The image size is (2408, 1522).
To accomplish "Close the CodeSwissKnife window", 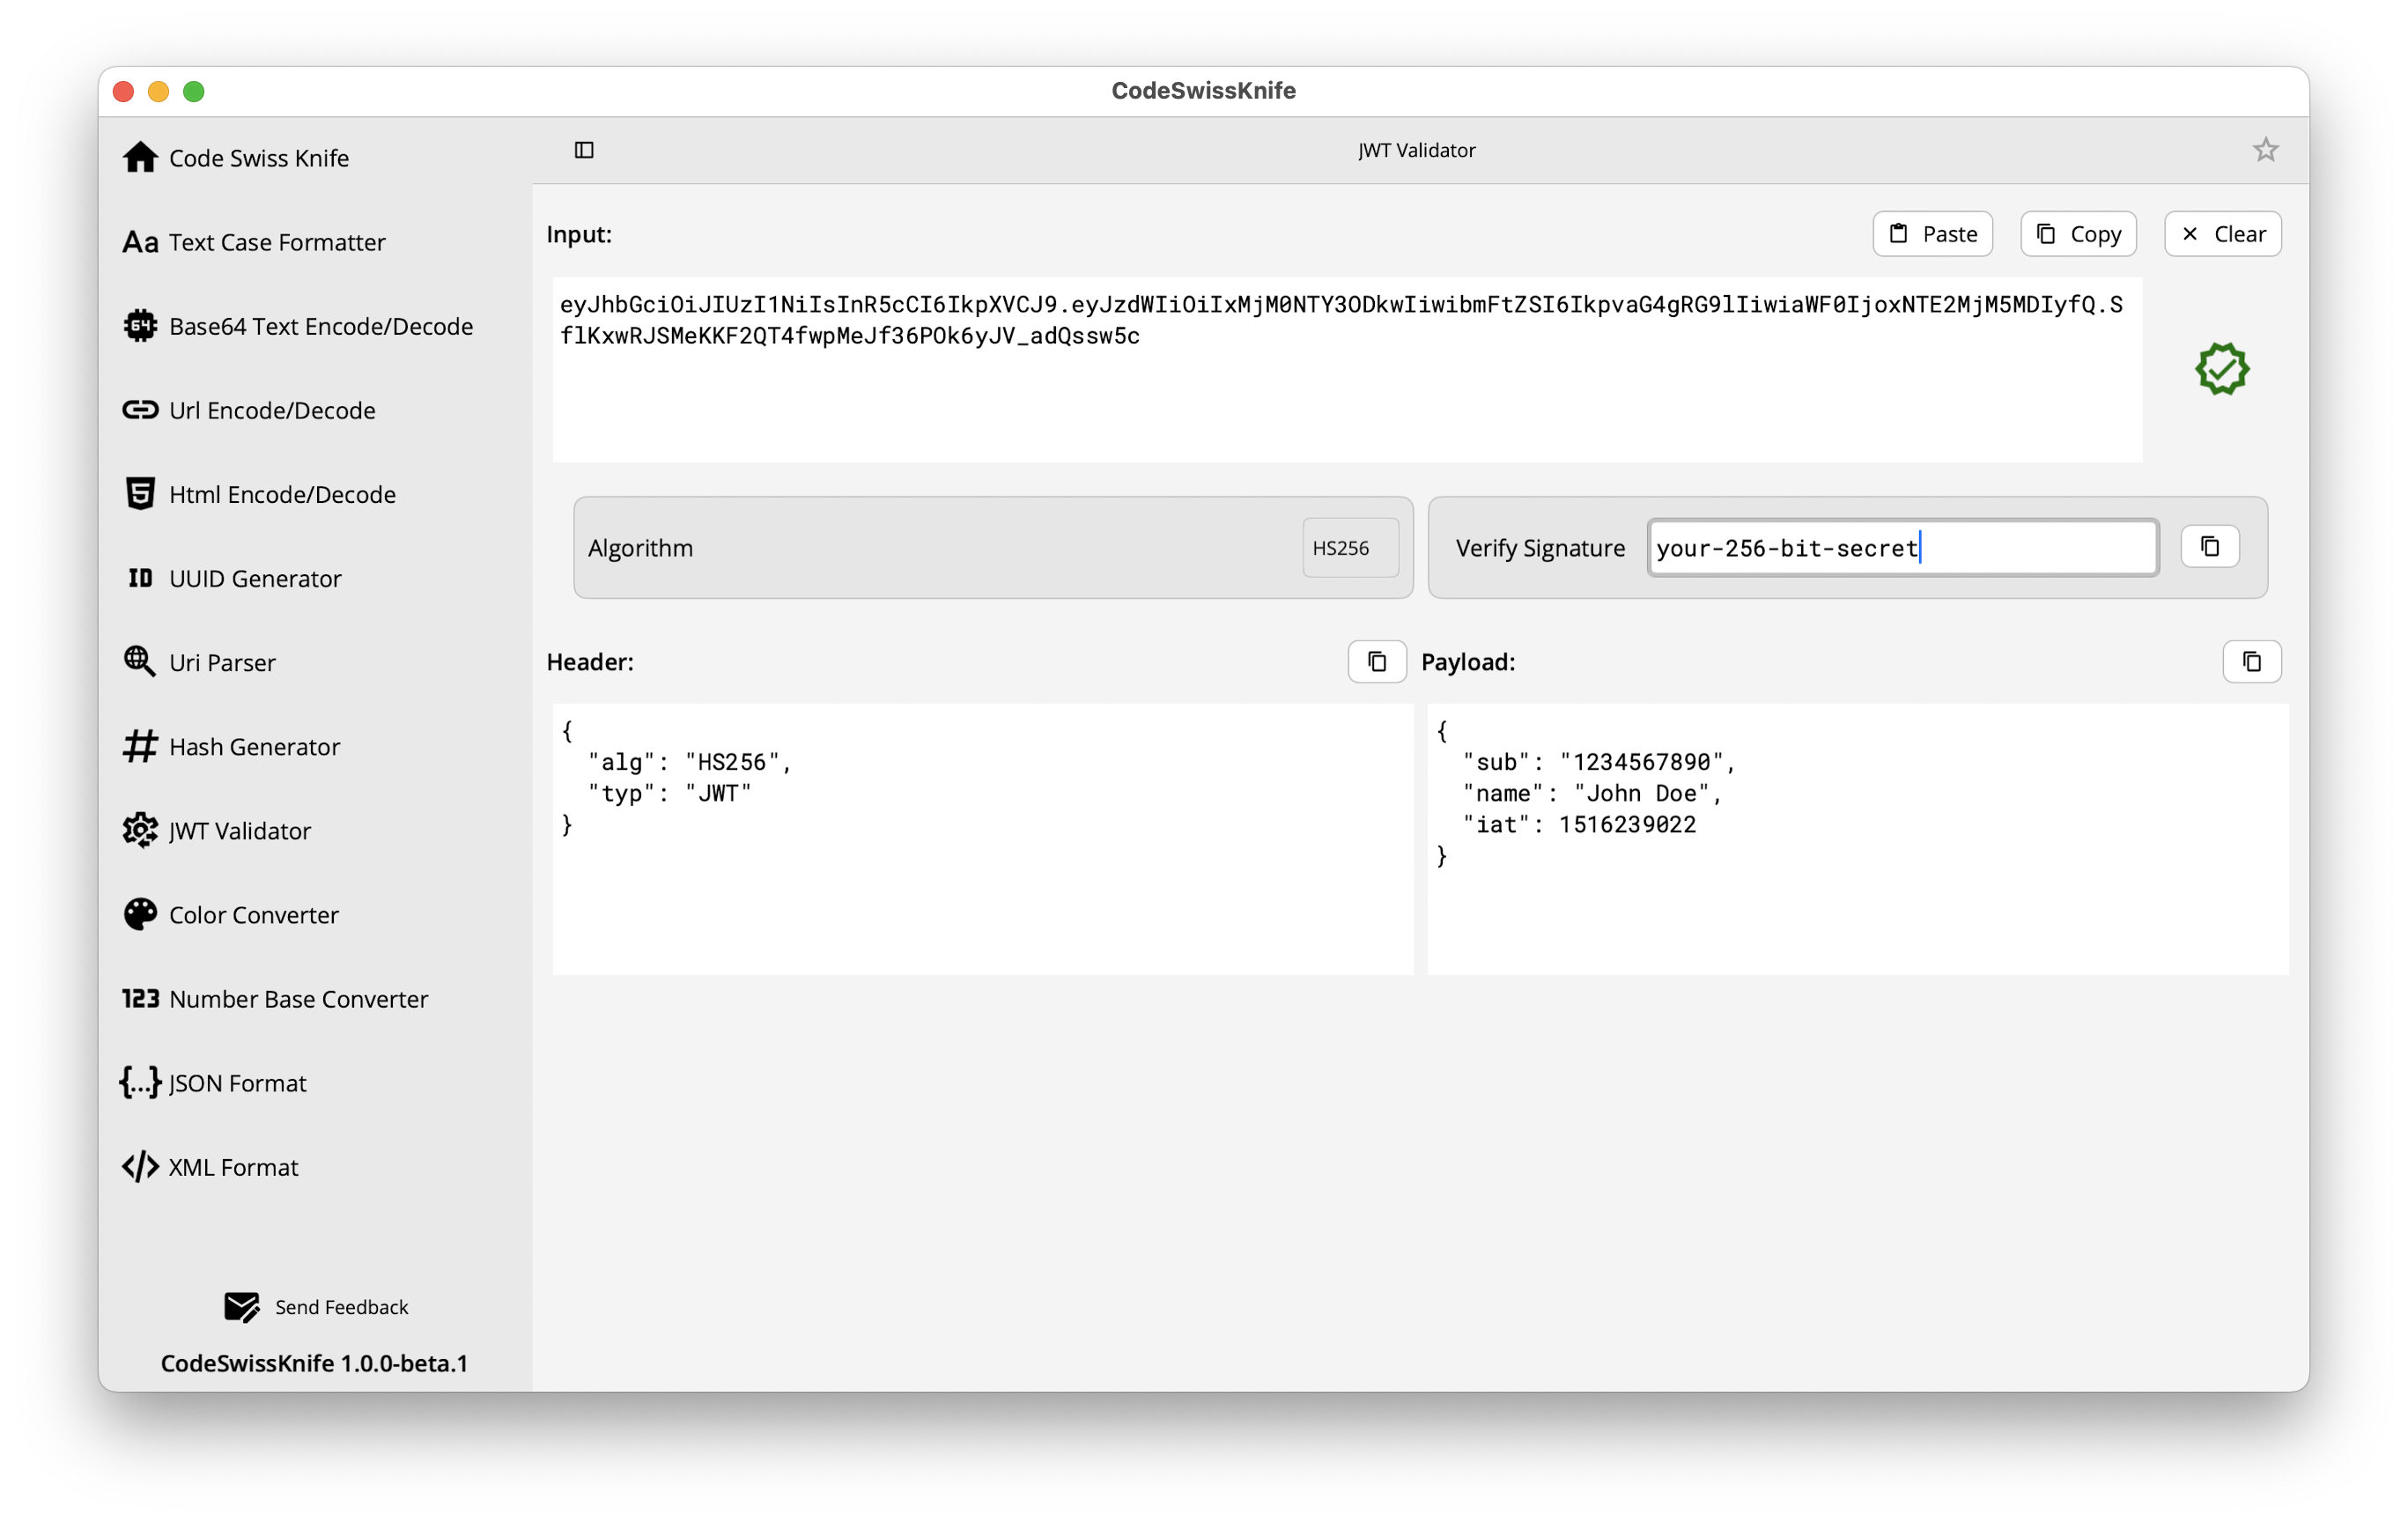I will click(x=124, y=91).
